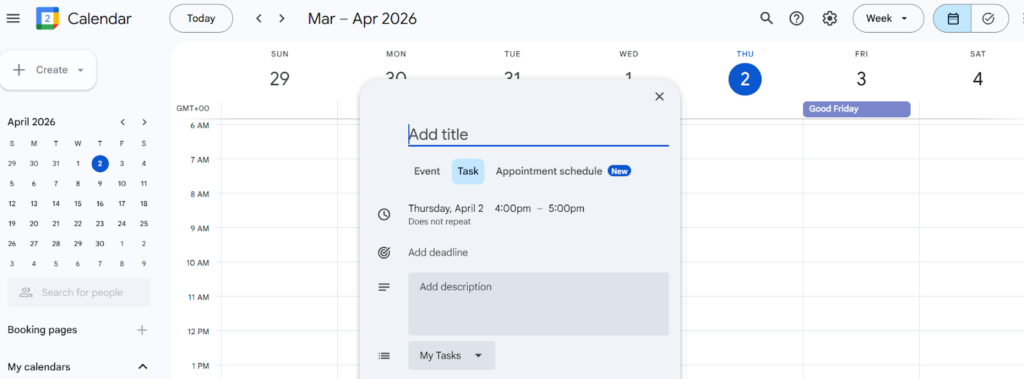The image size is (1024, 379).
Task: Open the Create button dropdown
Action: (x=48, y=70)
